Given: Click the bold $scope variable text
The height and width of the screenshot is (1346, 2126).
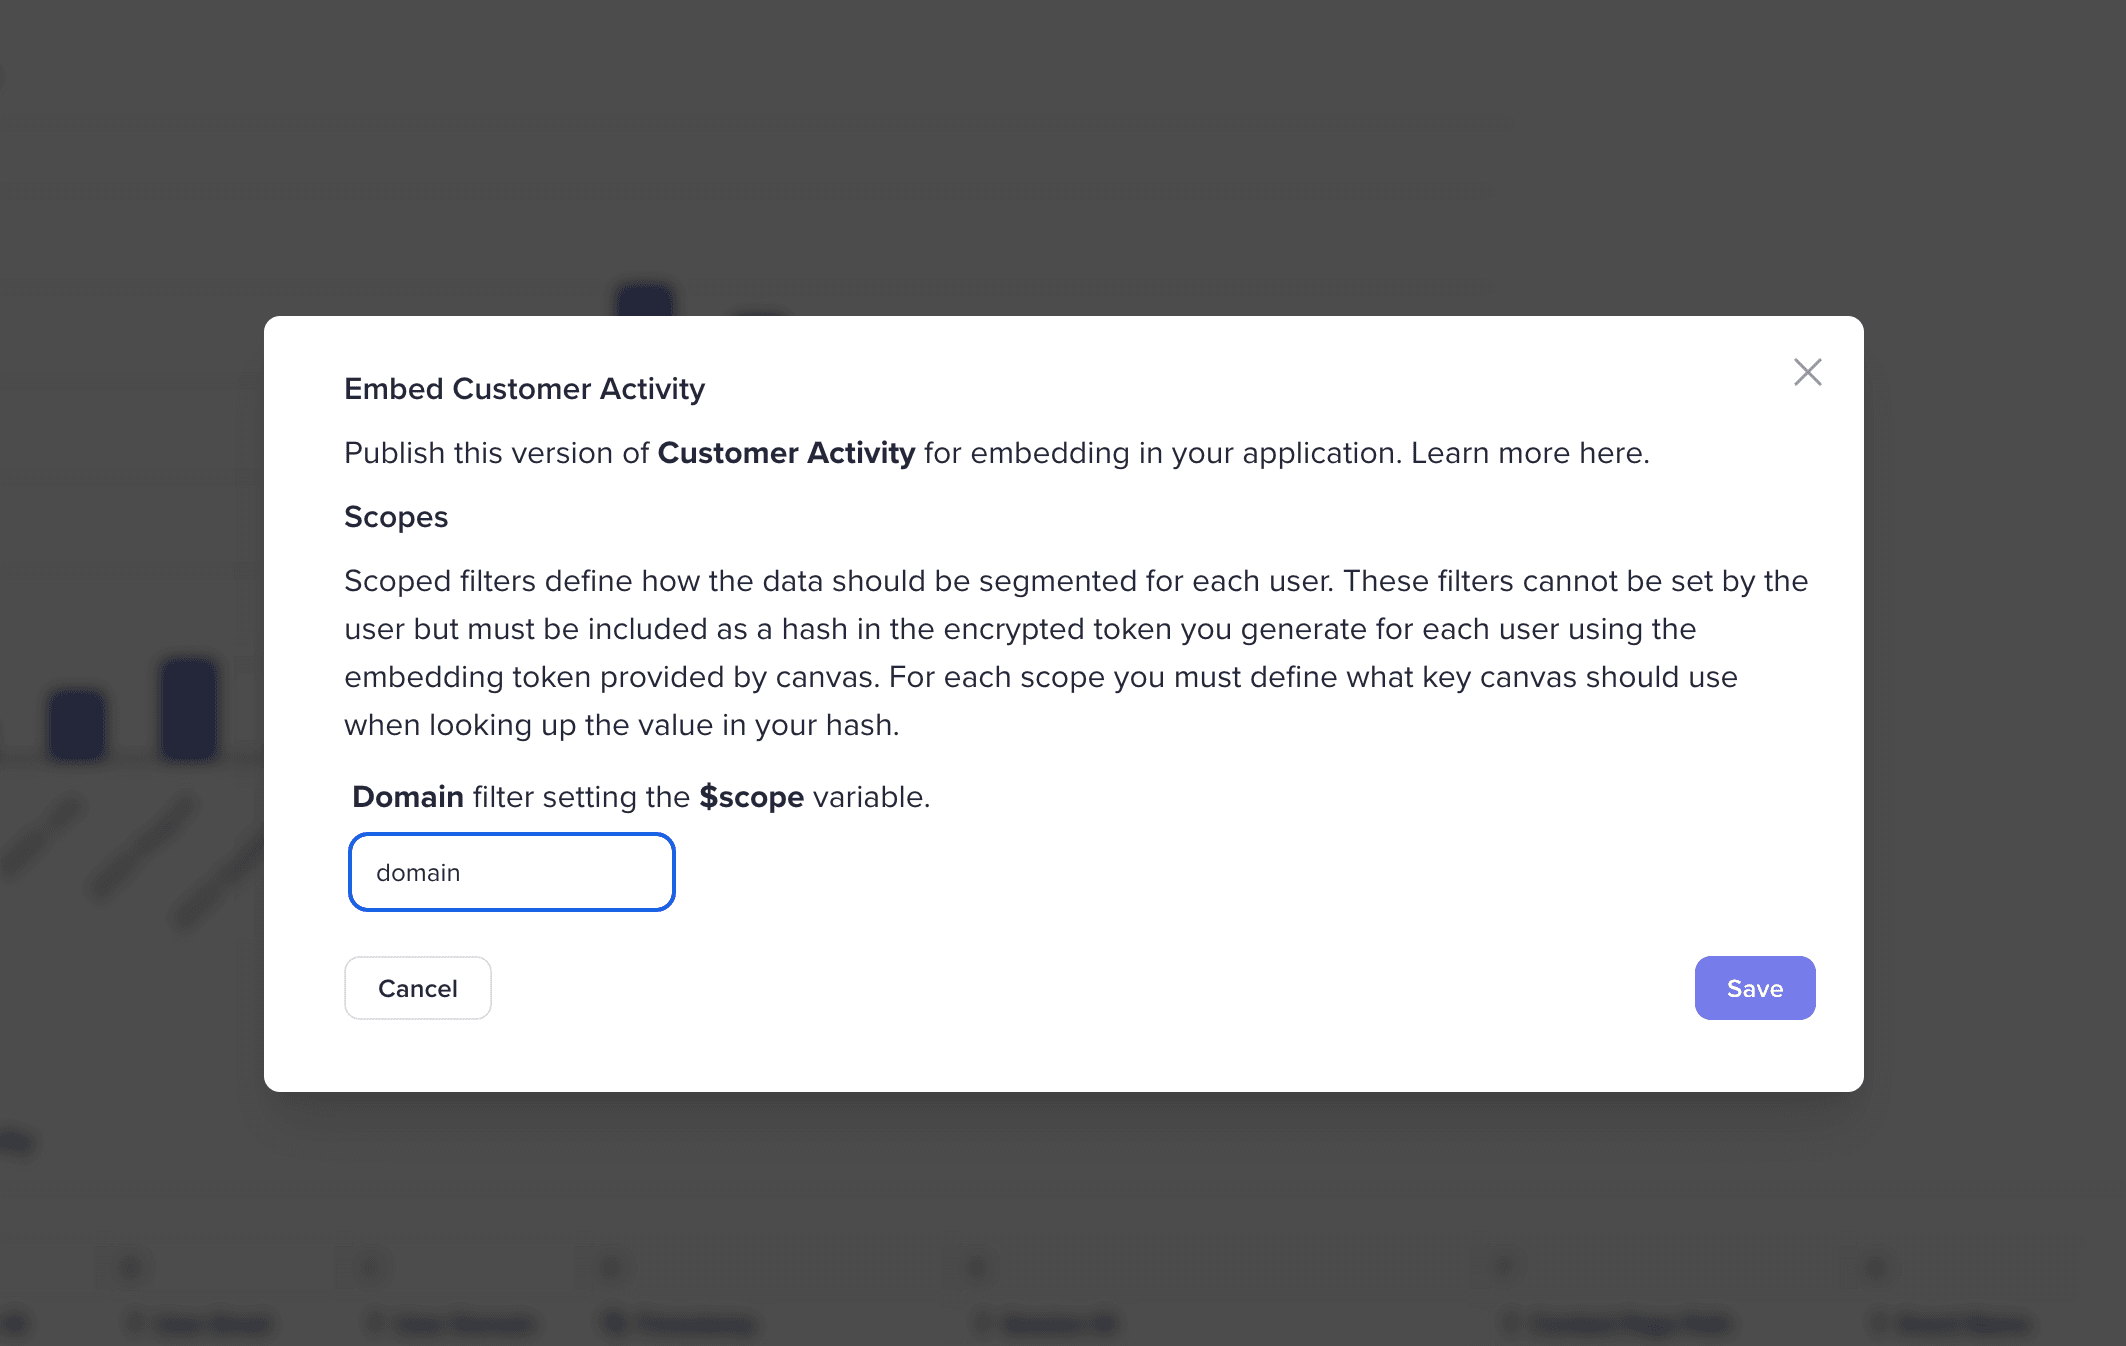Looking at the screenshot, I should (752, 797).
